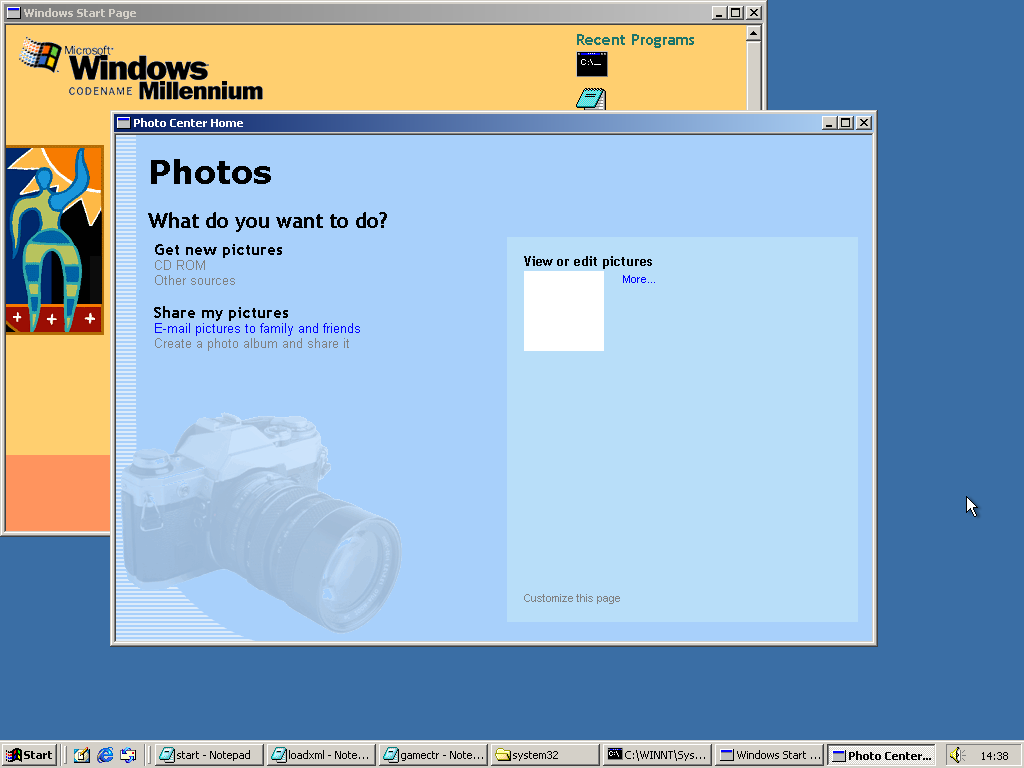1024x768 pixels.
Task: Click the Photo Center taskbar button
Action: click(882, 756)
